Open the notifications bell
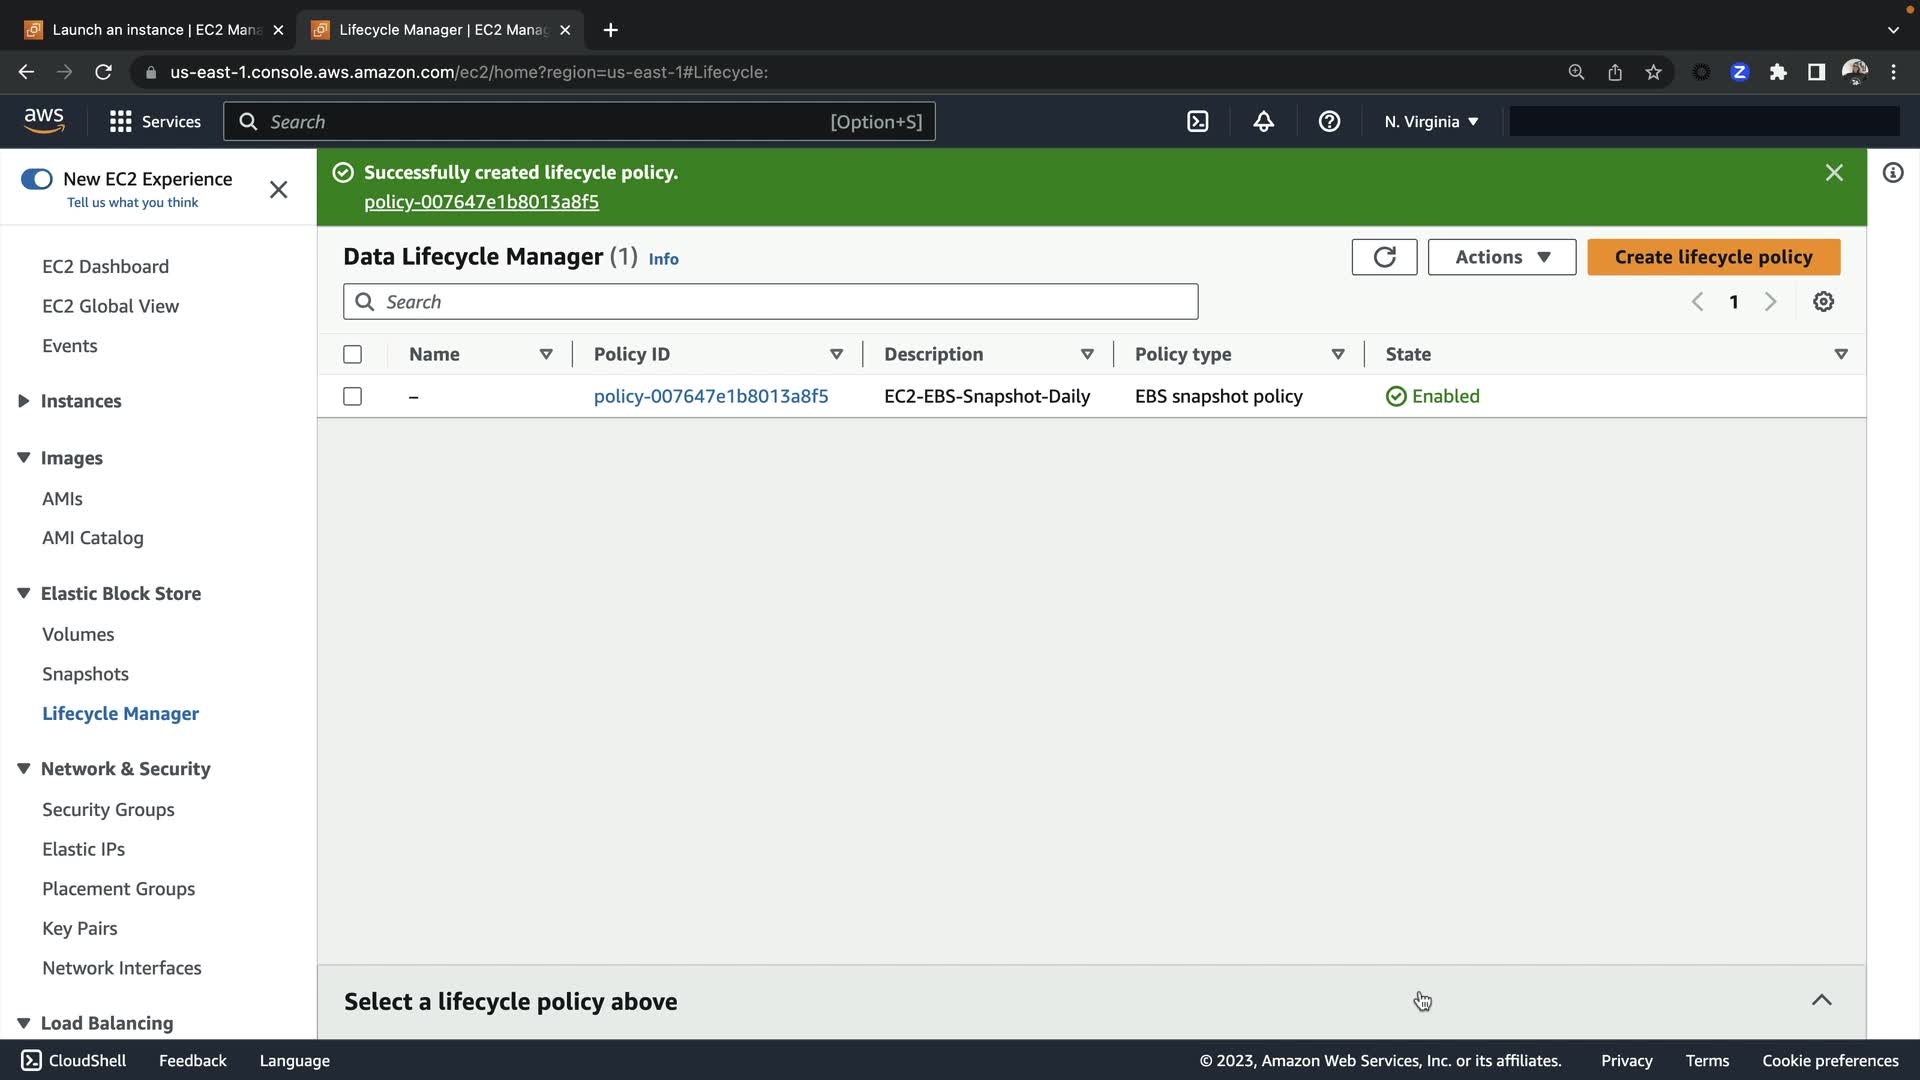 click(x=1263, y=121)
